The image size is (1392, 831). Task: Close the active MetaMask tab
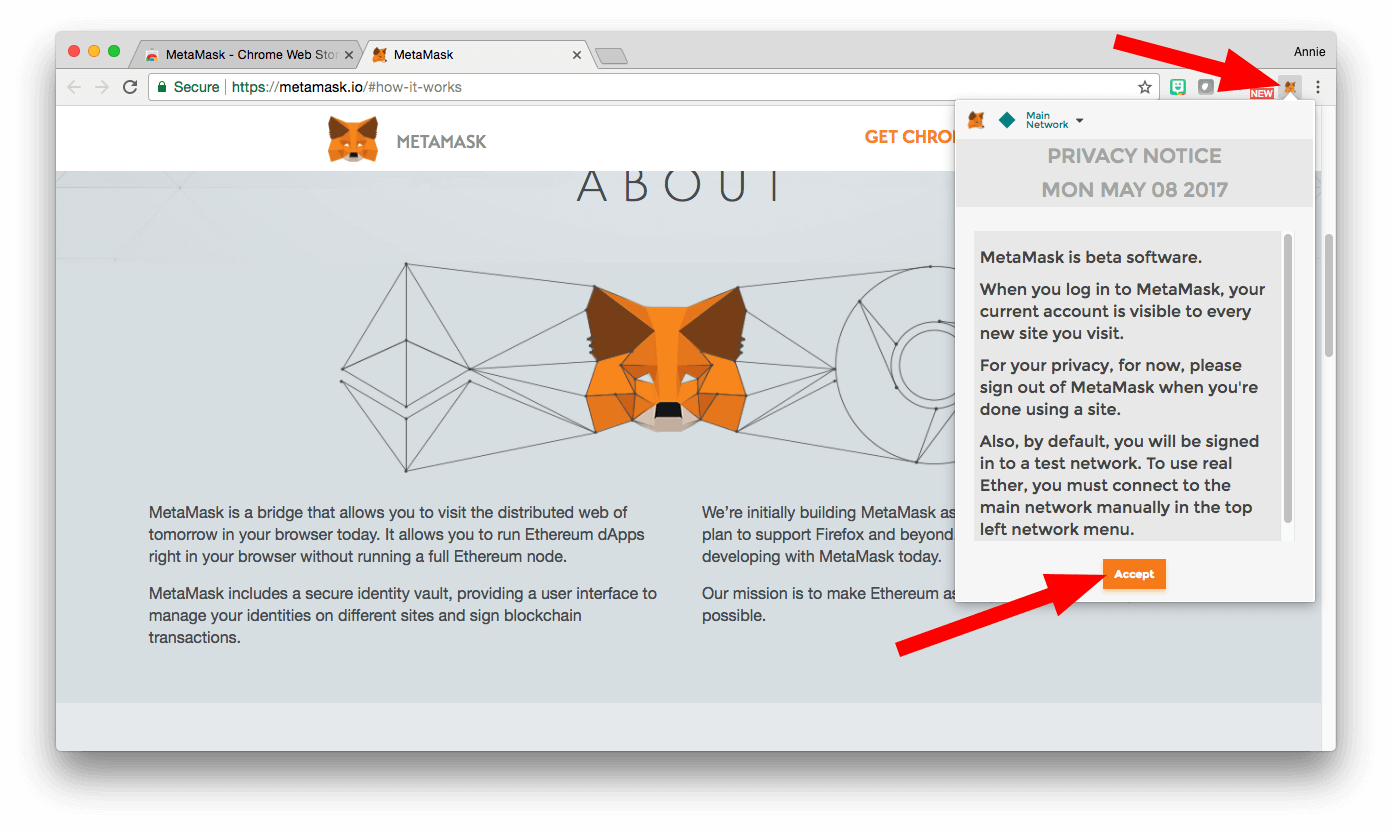click(x=577, y=55)
